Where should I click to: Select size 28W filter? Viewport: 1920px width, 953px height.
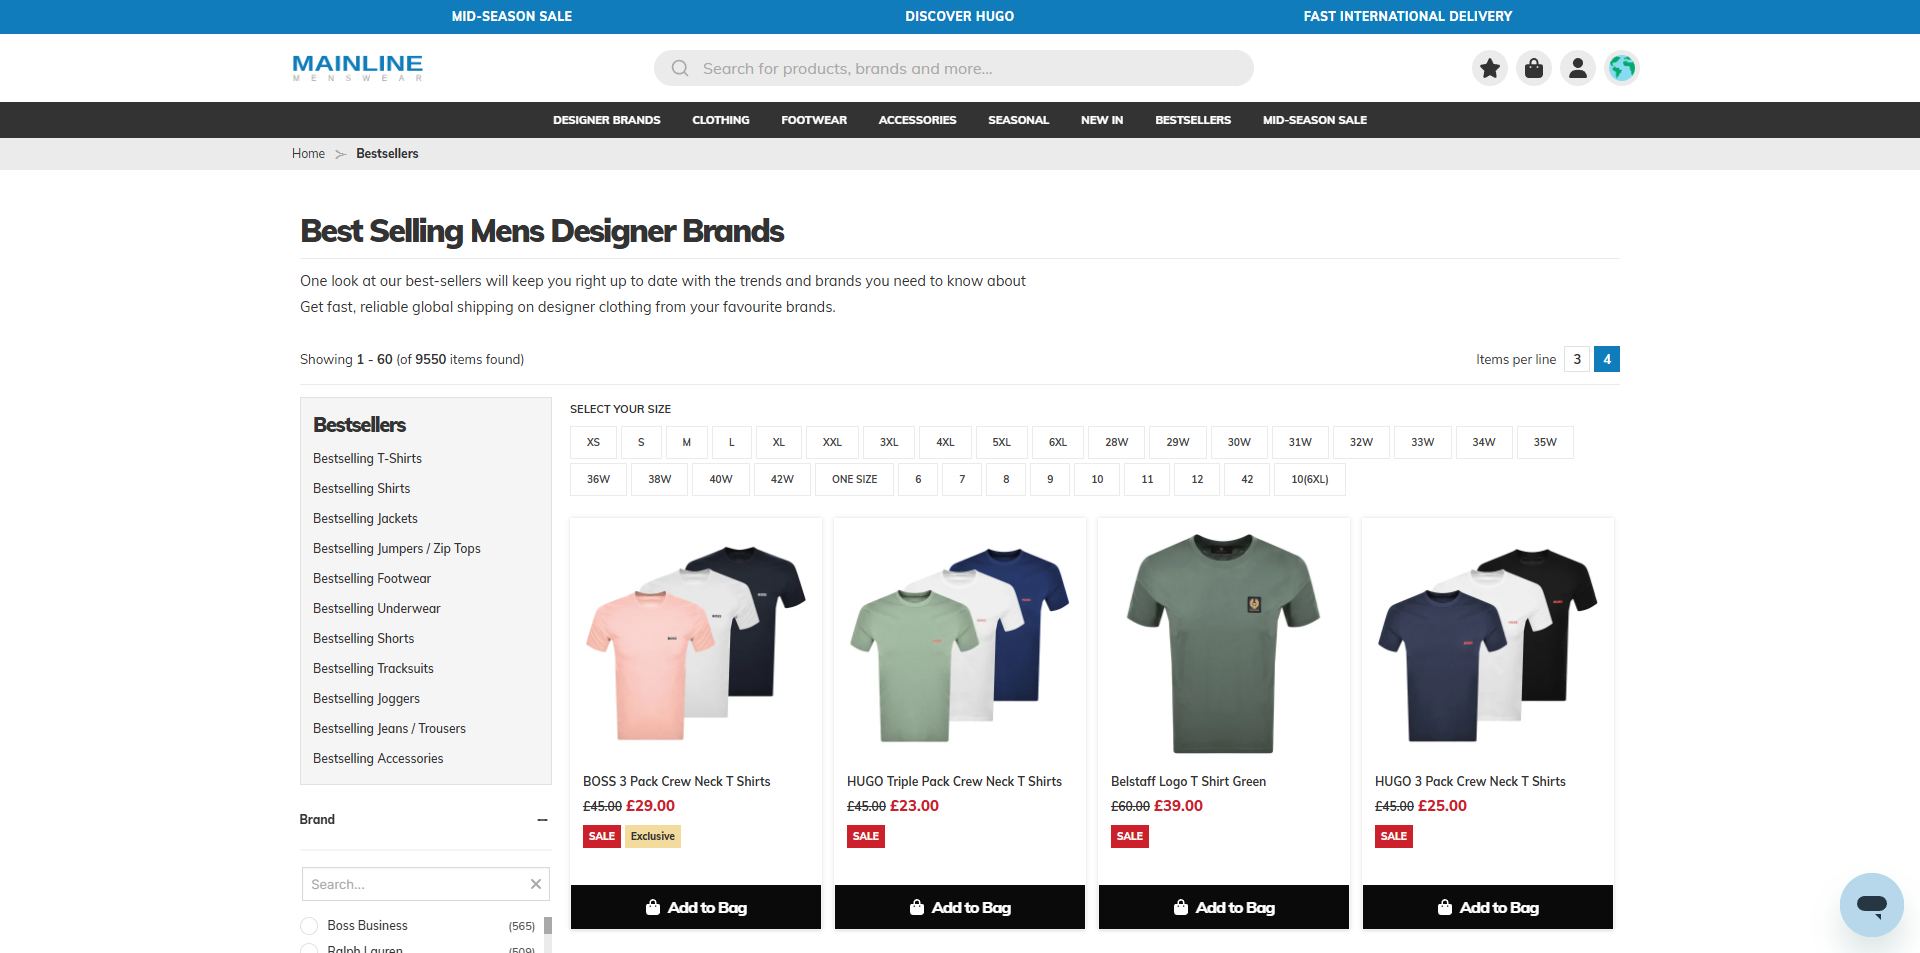1116,442
